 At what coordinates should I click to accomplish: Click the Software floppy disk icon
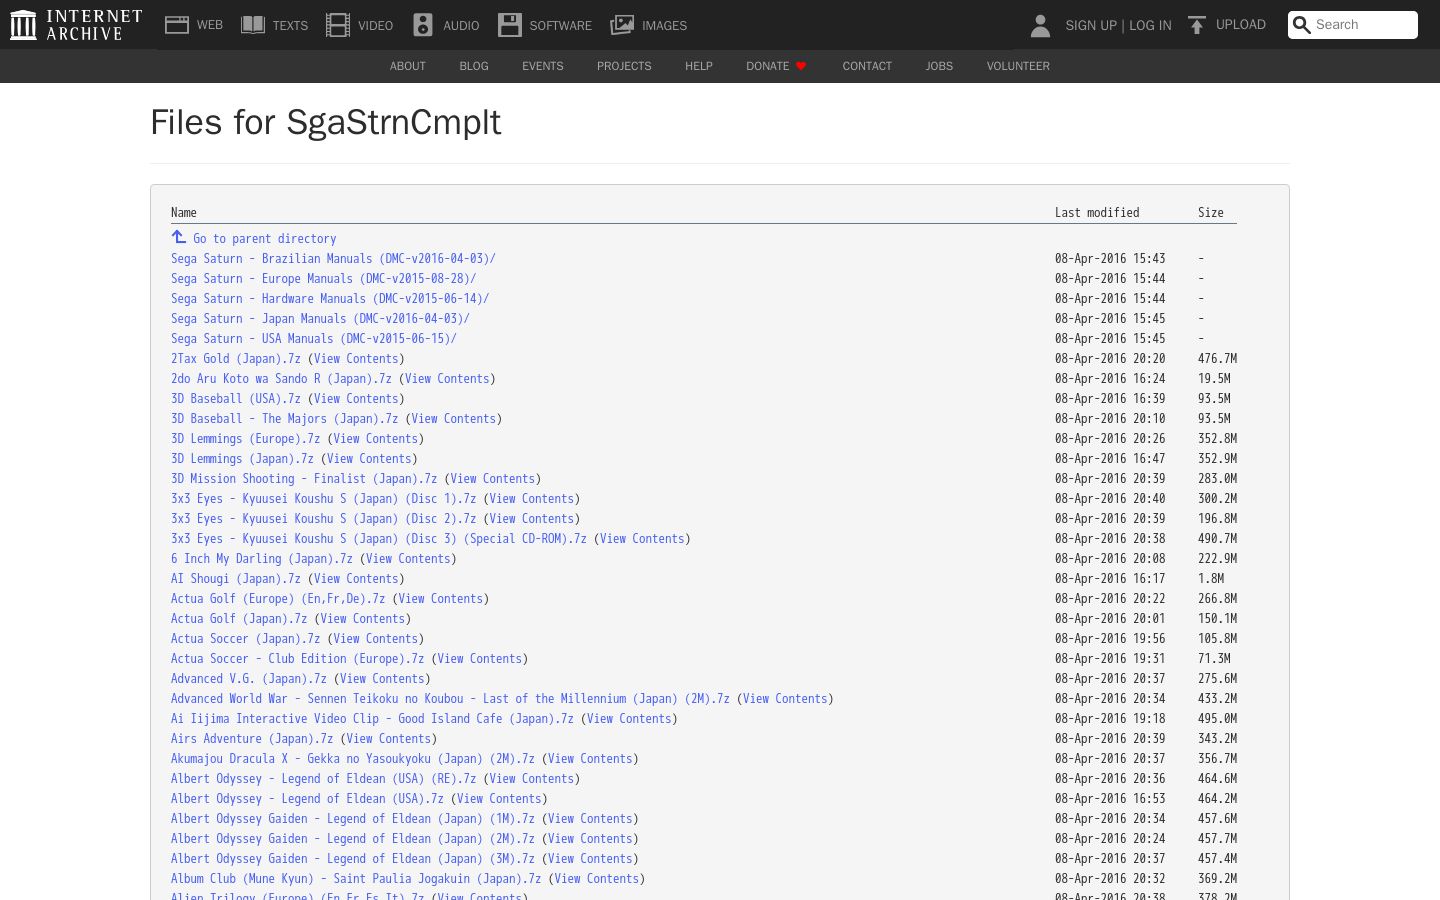(x=510, y=25)
